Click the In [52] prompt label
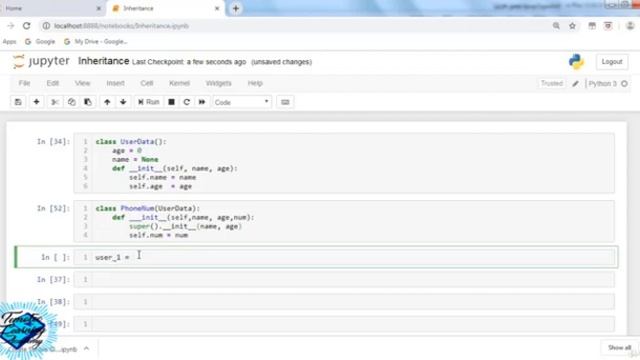This screenshot has width=640, height=360. (x=53, y=209)
